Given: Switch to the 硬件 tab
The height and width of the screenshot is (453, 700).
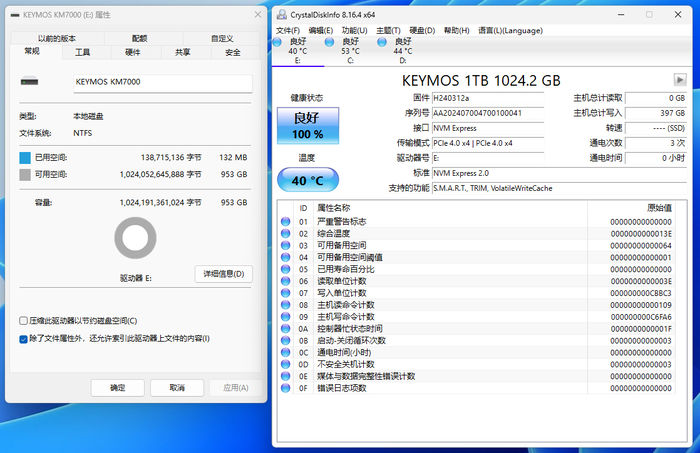Looking at the screenshot, I should point(133,52).
